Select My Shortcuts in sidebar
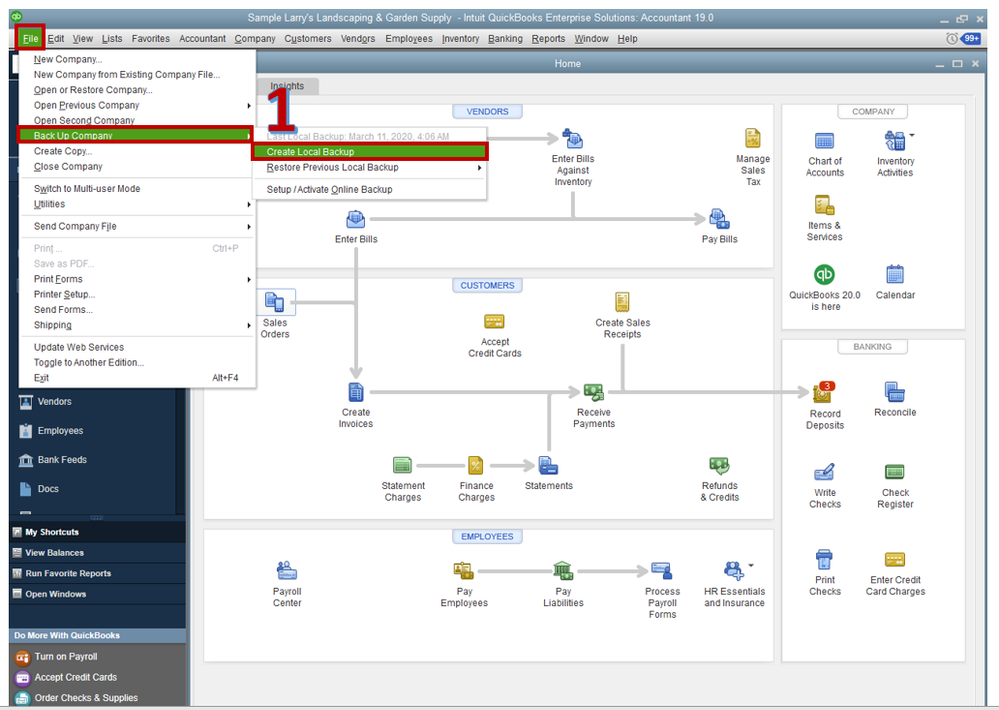 point(97,532)
